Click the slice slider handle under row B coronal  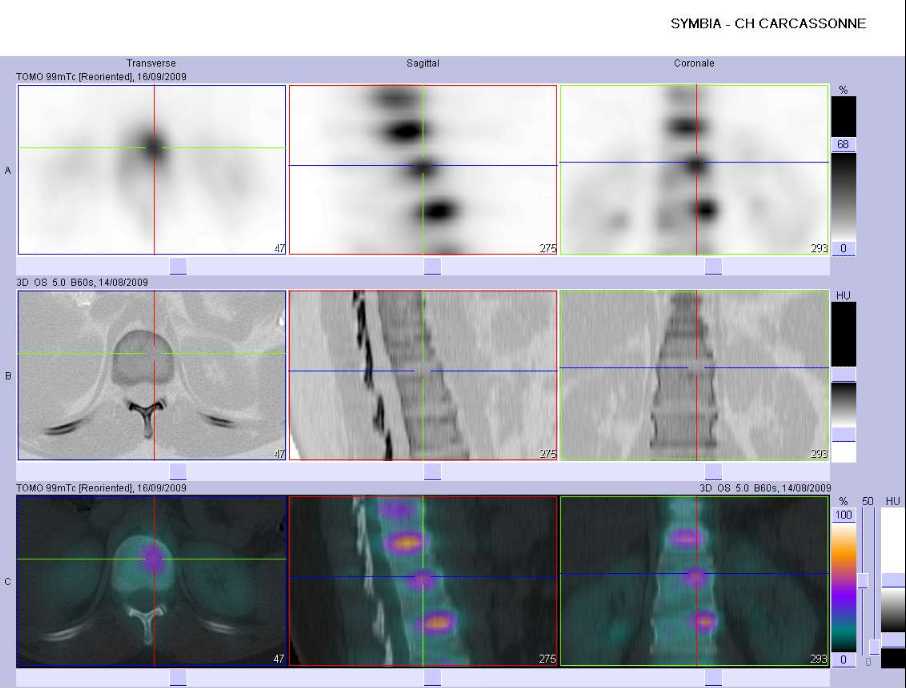coord(714,471)
